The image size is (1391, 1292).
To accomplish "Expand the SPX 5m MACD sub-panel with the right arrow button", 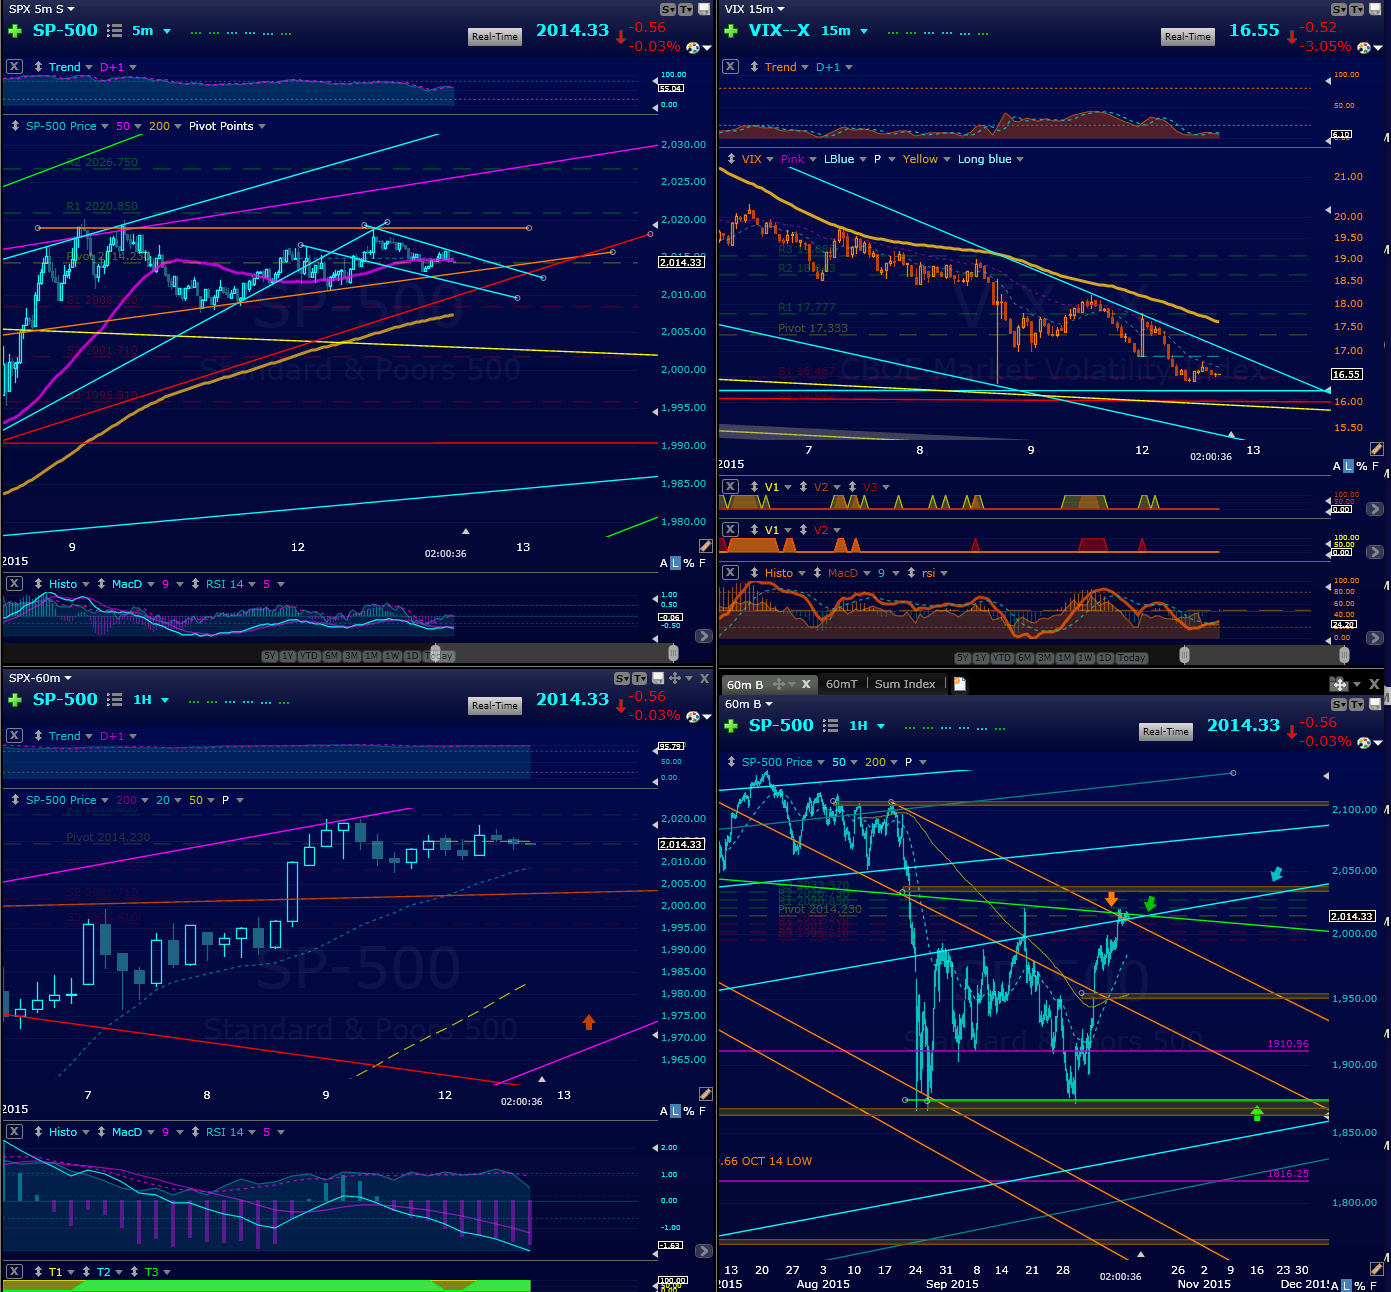I will pyautogui.click(x=704, y=636).
